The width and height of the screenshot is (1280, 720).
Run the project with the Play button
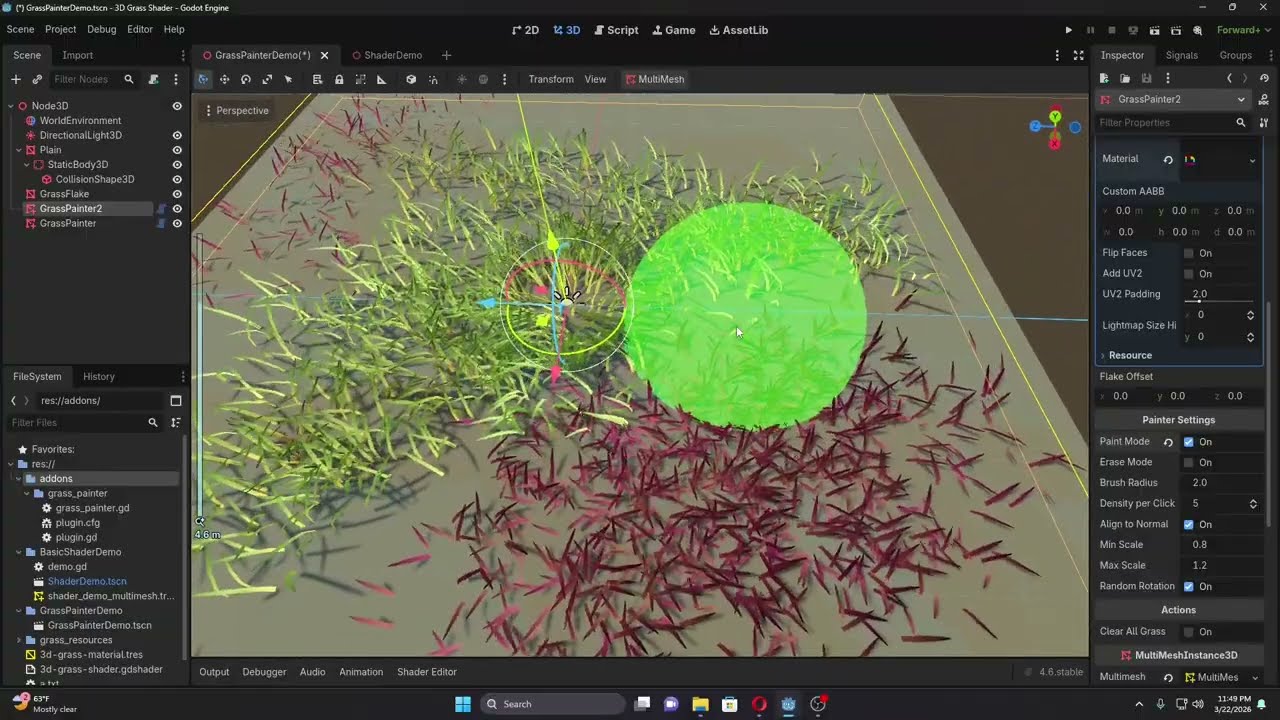click(x=1068, y=30)
